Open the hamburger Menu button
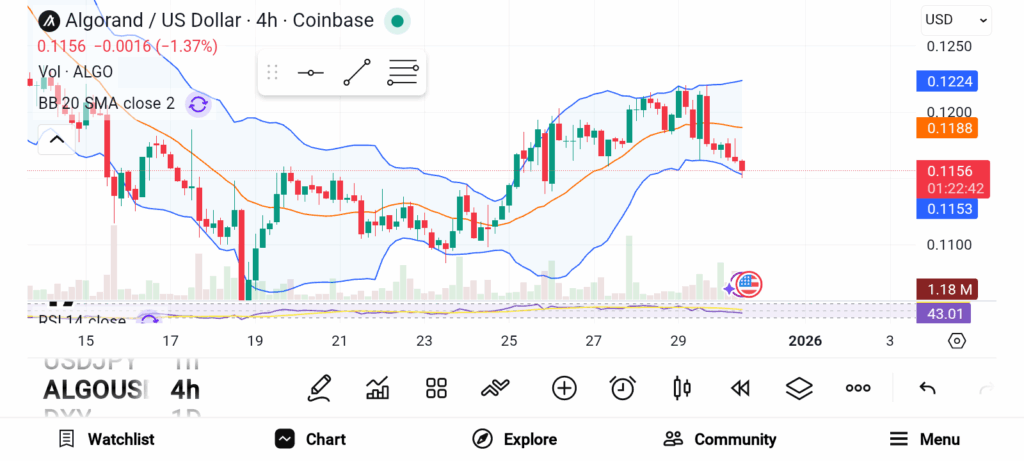 click(x=925, y=439)
